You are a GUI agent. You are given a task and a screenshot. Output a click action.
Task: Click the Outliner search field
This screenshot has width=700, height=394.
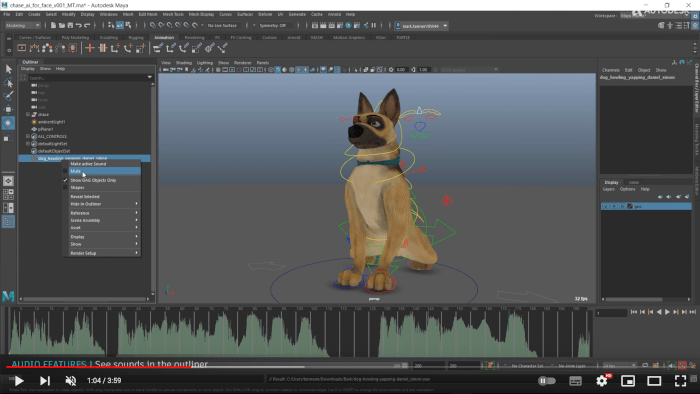tap(87, 78)
